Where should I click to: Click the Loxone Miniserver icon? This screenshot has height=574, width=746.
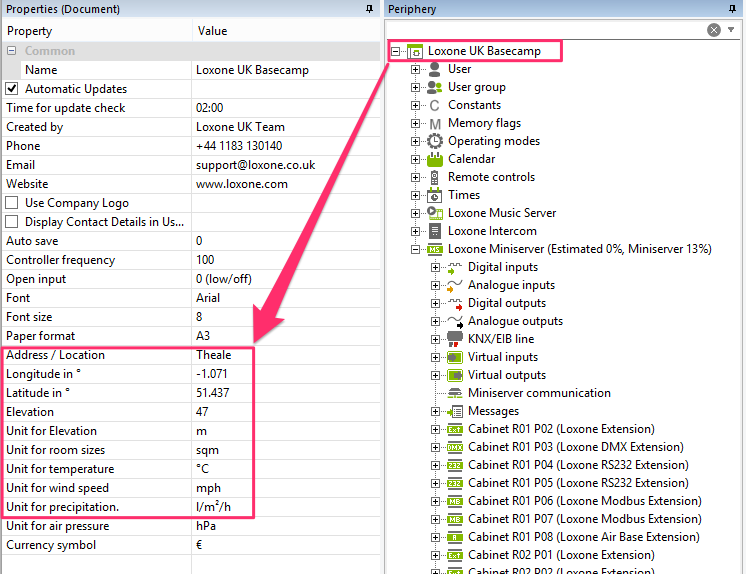[435, 249]
